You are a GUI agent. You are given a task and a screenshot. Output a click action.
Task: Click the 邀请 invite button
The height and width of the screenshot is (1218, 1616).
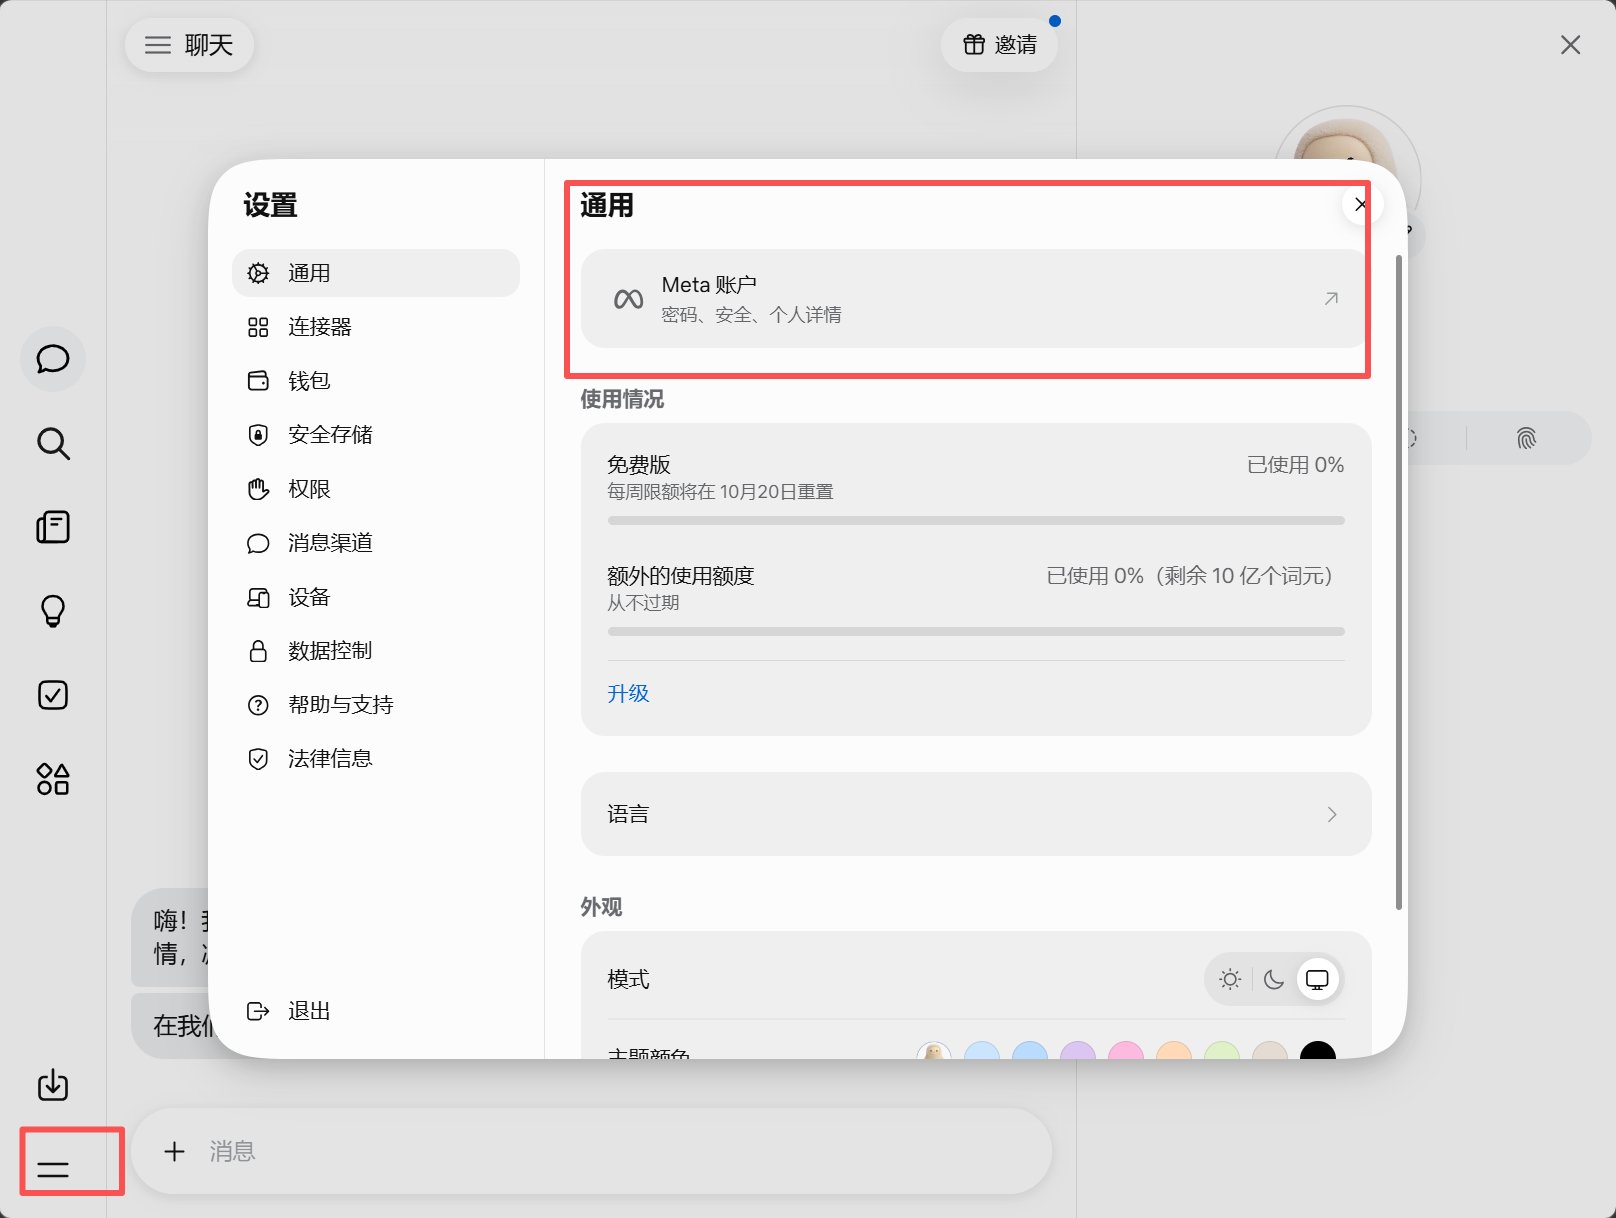click(x=999, y=45)
